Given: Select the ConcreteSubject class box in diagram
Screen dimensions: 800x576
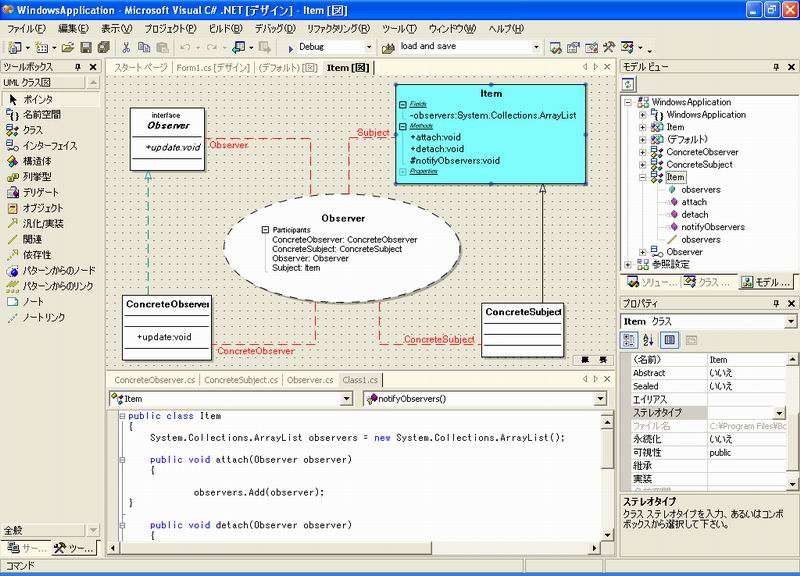Looking at the screenshot, I should click(x=523, y=330).
